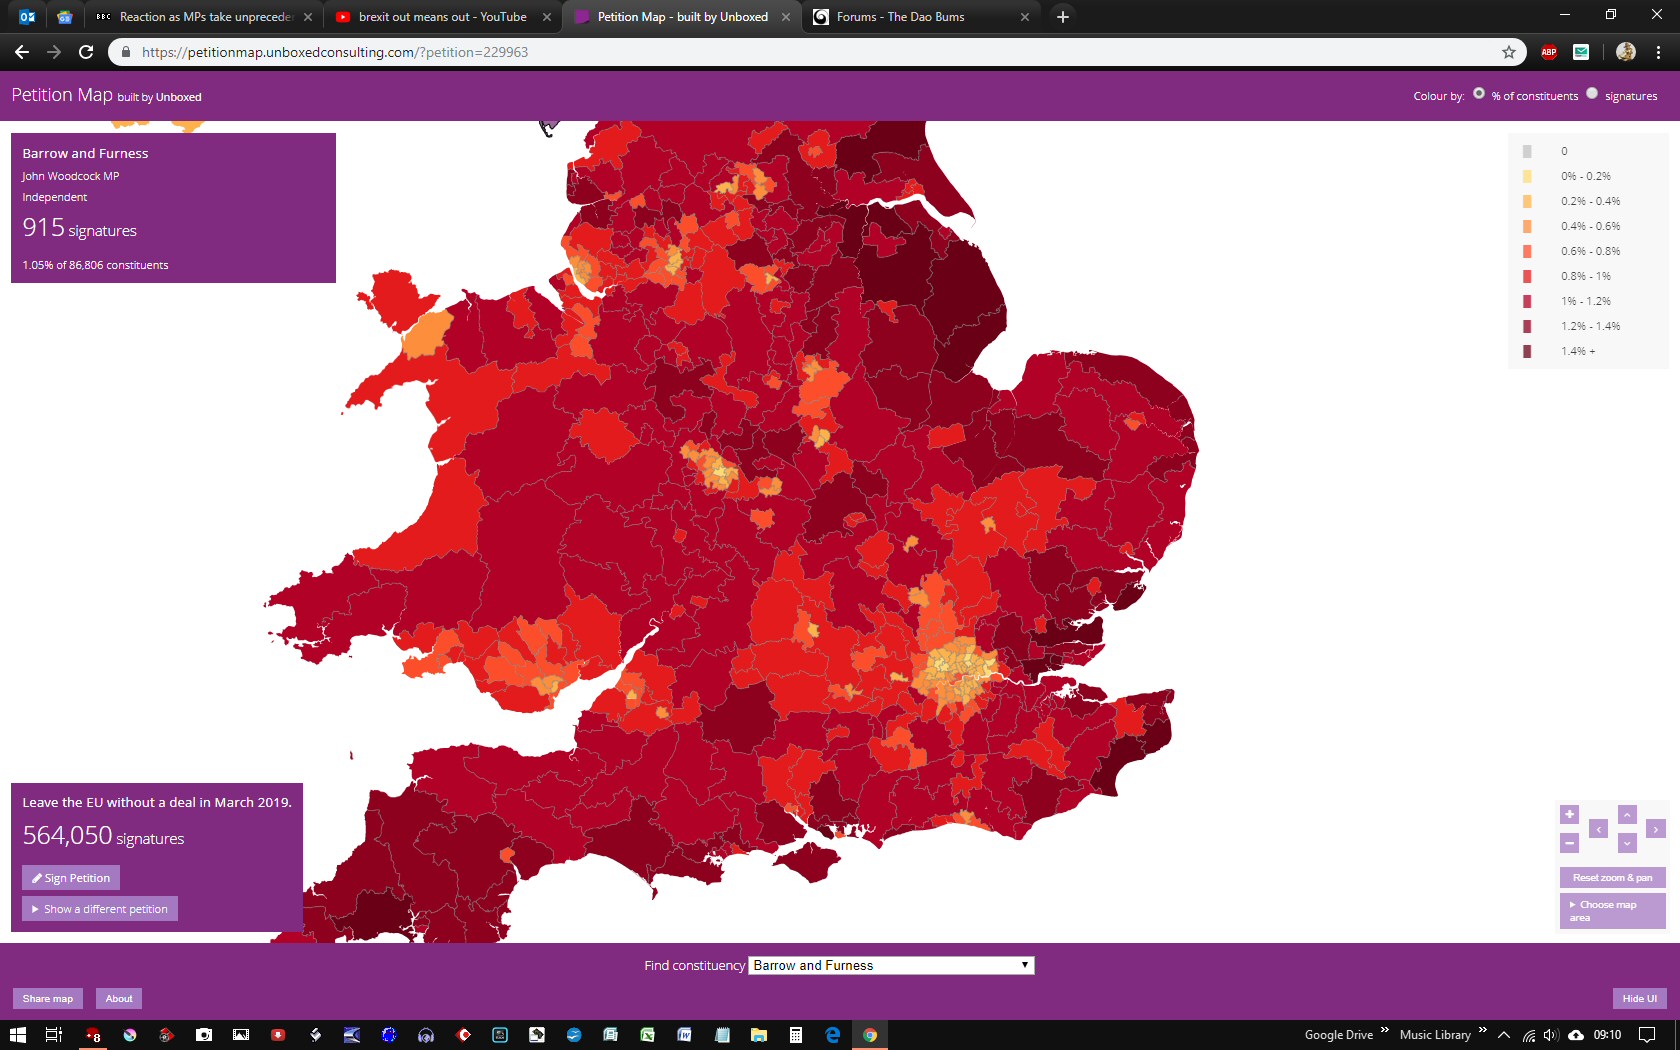Switch to the brexit YouTube tab
1680x1050 pixels.
point(442,17)
